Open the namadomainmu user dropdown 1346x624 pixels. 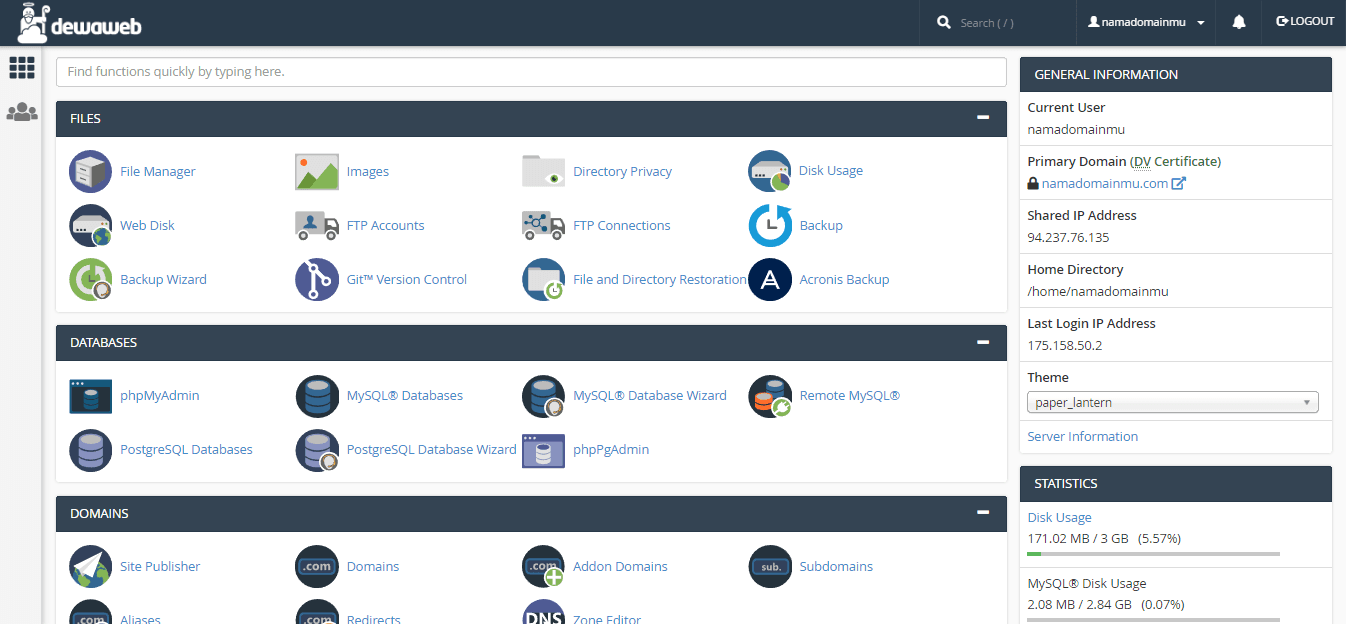[1146, 22]
